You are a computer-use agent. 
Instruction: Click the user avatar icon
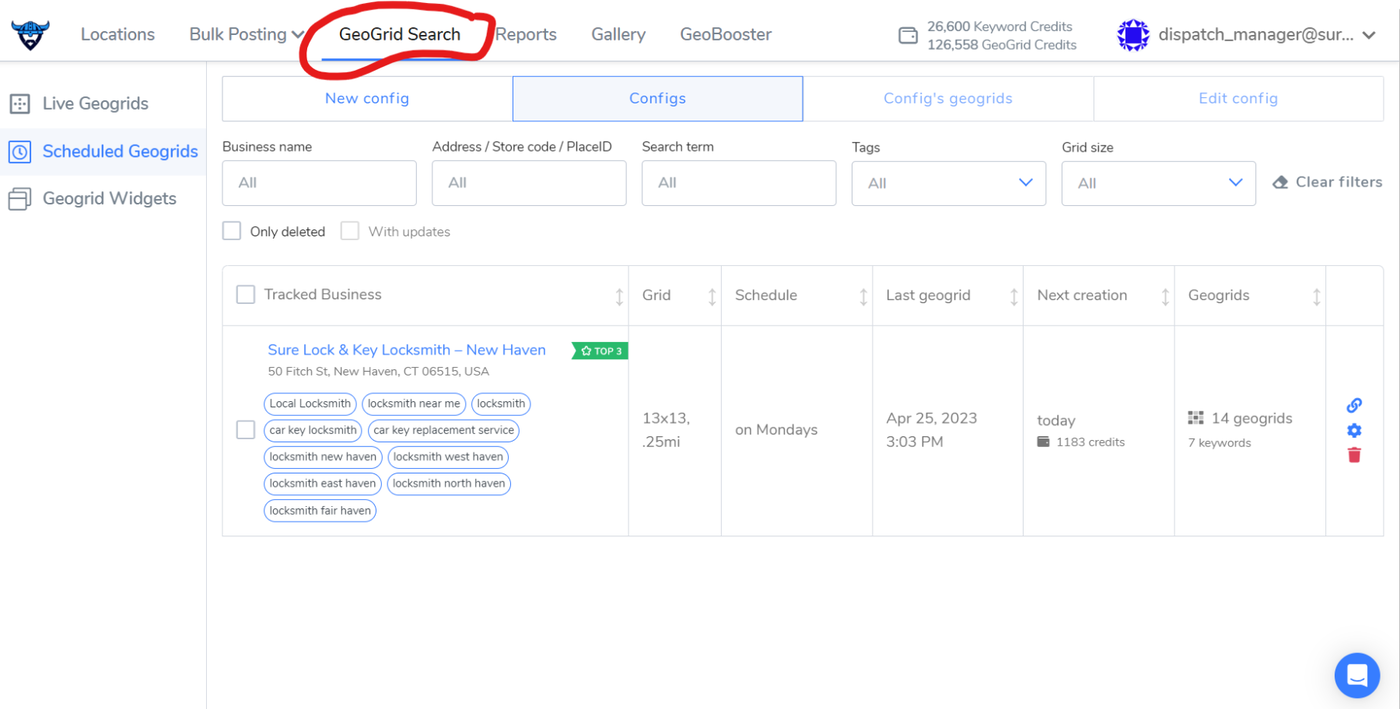[1133, 35]
